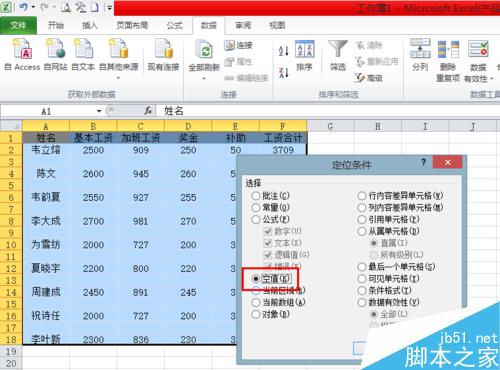
Task: Select the Comments (批注) radio option
Action: click(256, 195)
